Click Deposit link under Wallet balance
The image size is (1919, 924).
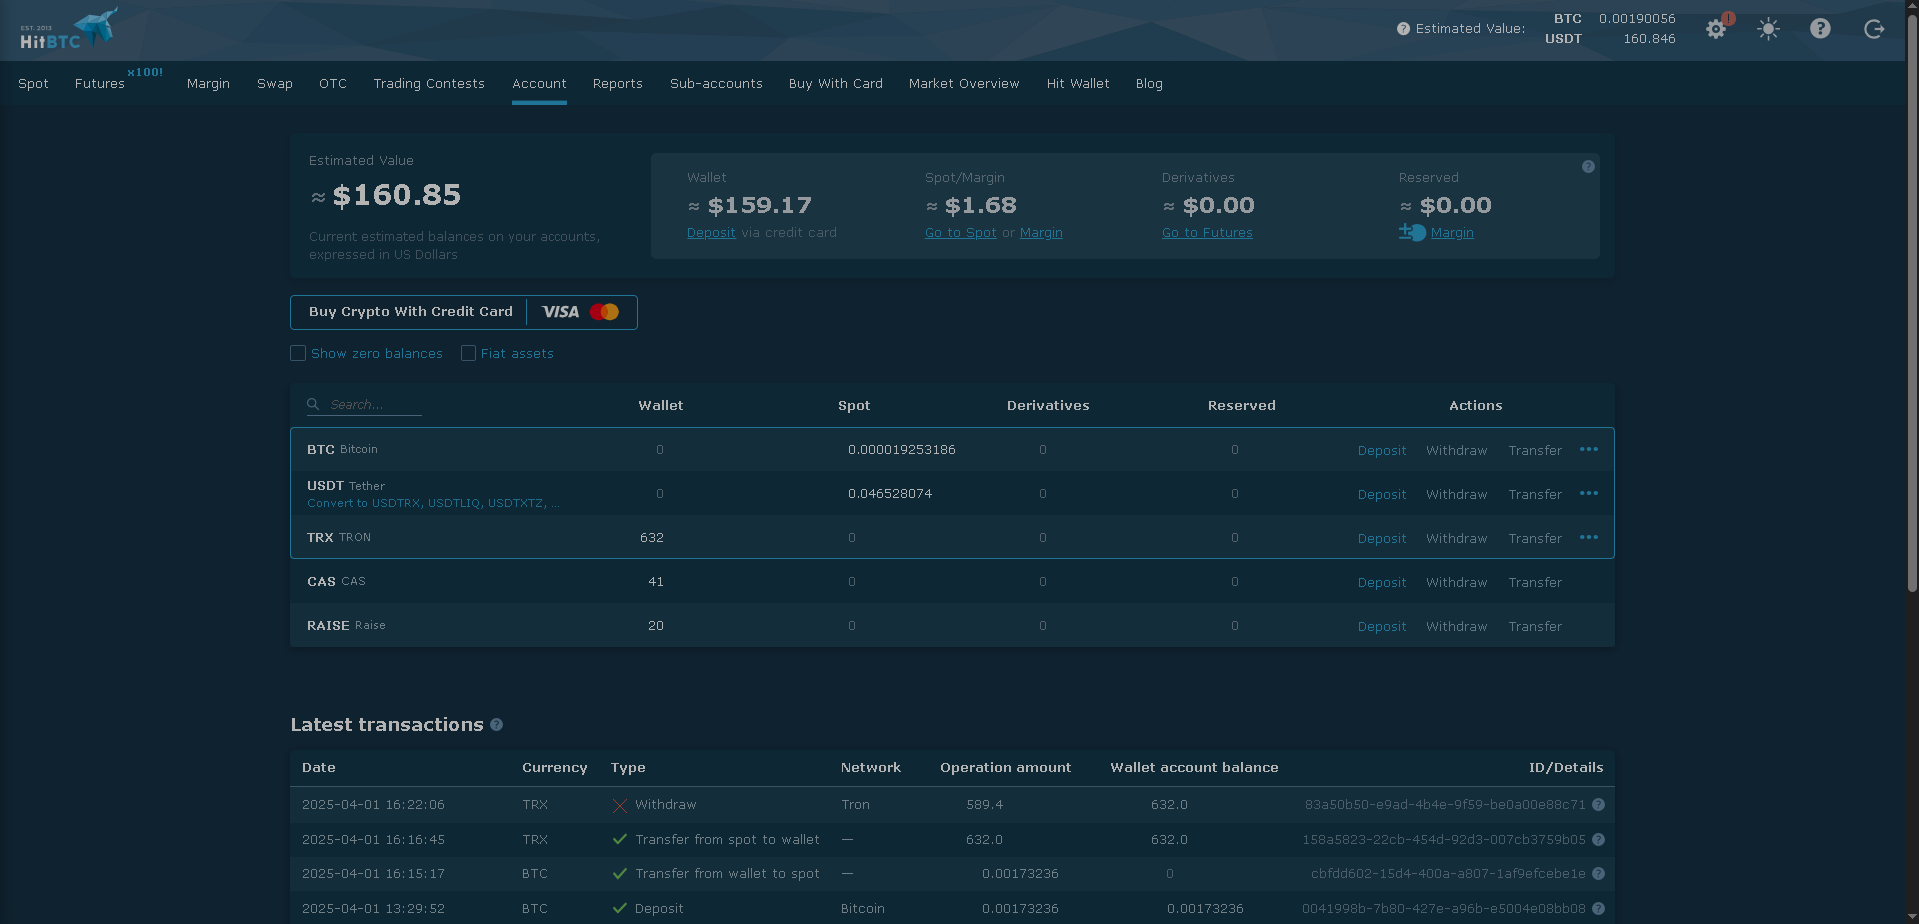click(711, 233)
